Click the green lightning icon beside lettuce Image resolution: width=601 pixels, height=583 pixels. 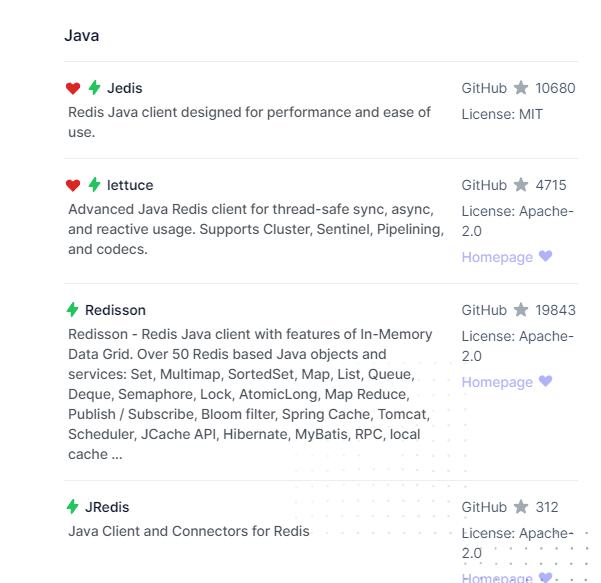pos(95,185)
